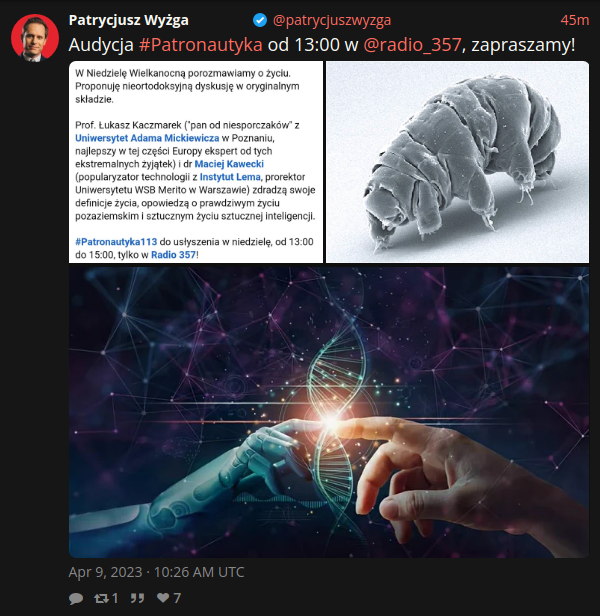Open the @patrycjuszwyzga handle link
600x616 pixels.
coord(332,20)
